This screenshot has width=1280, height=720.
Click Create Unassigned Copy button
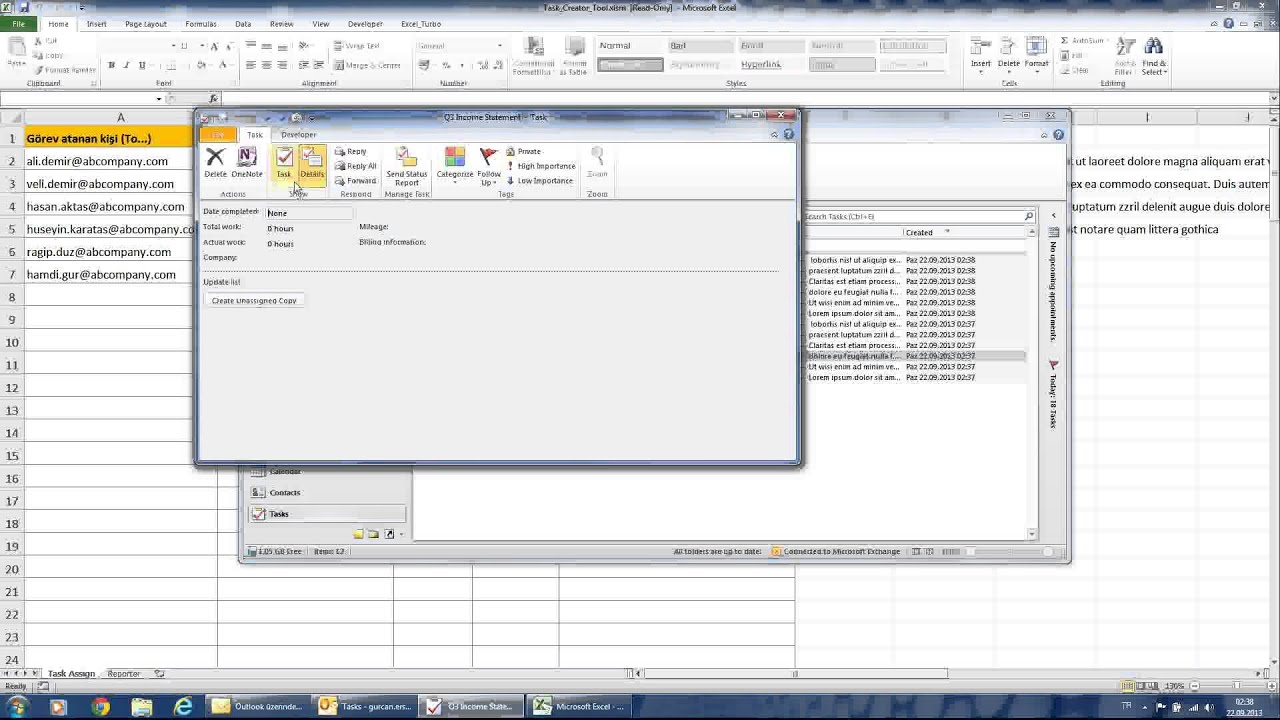(254, 301)
